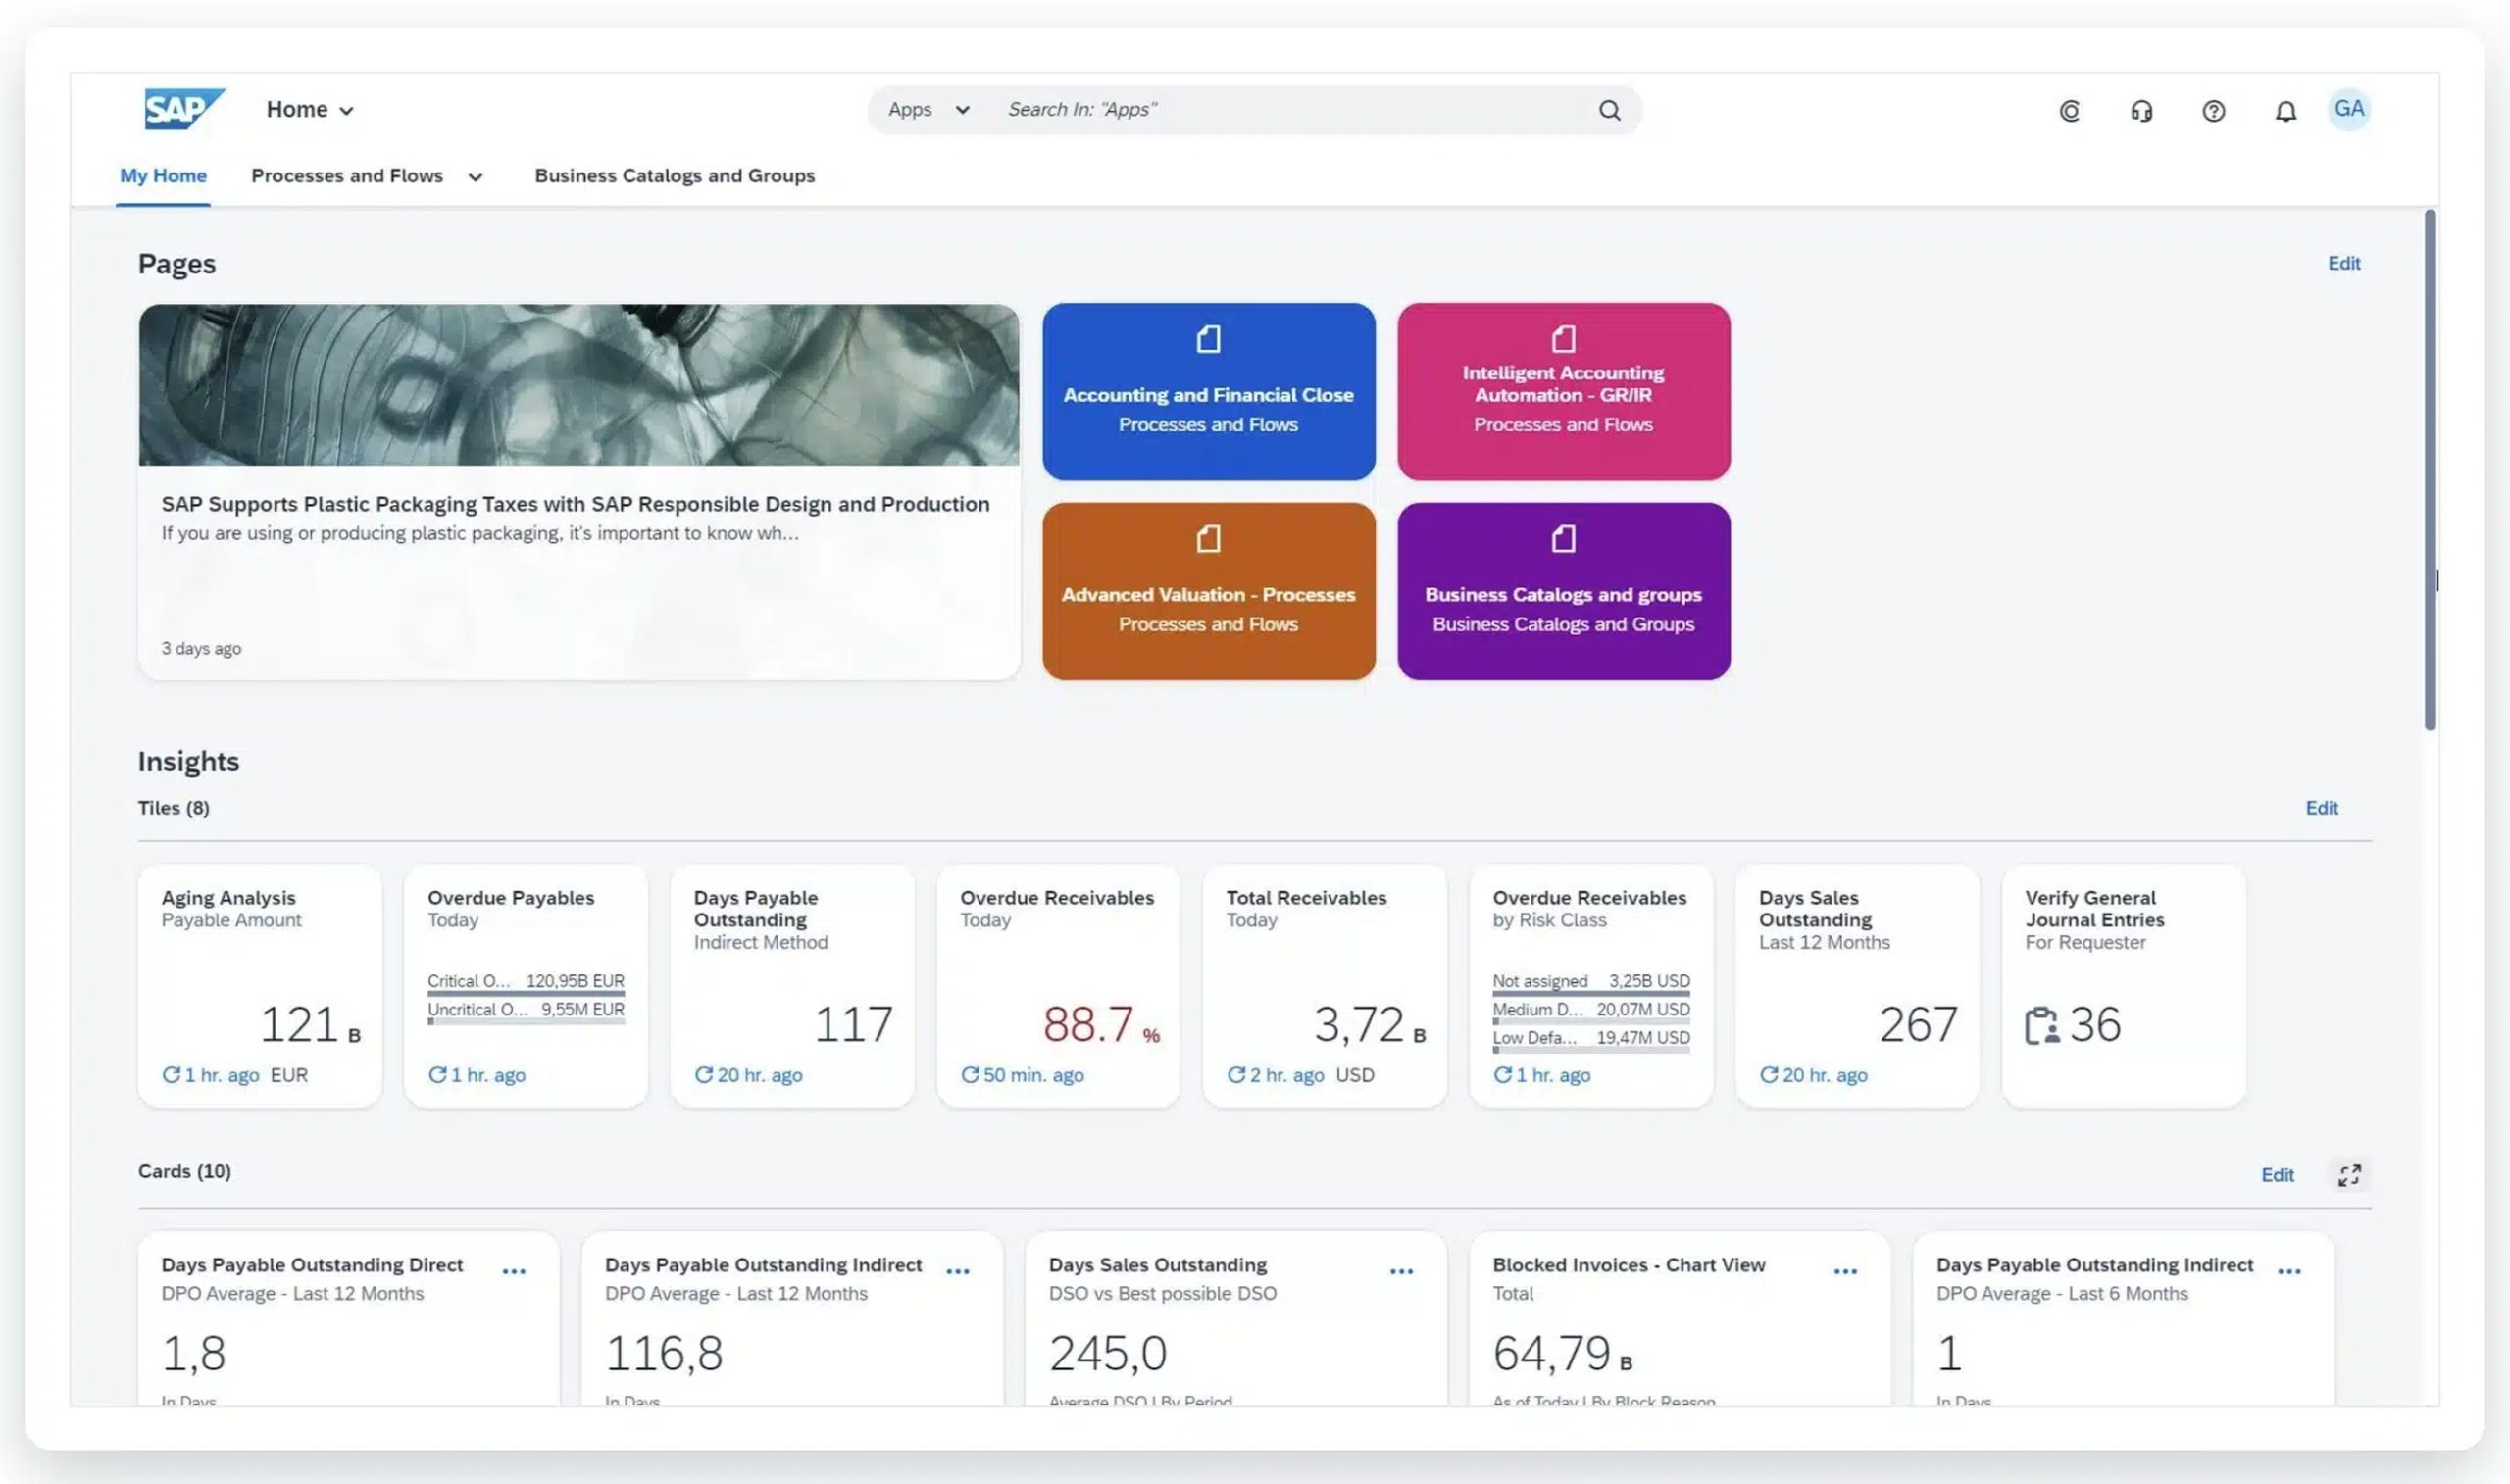Open options for Blocked Invoices card
The height and width of the screenshot is (1484, 2510).
point(1845,1271)
